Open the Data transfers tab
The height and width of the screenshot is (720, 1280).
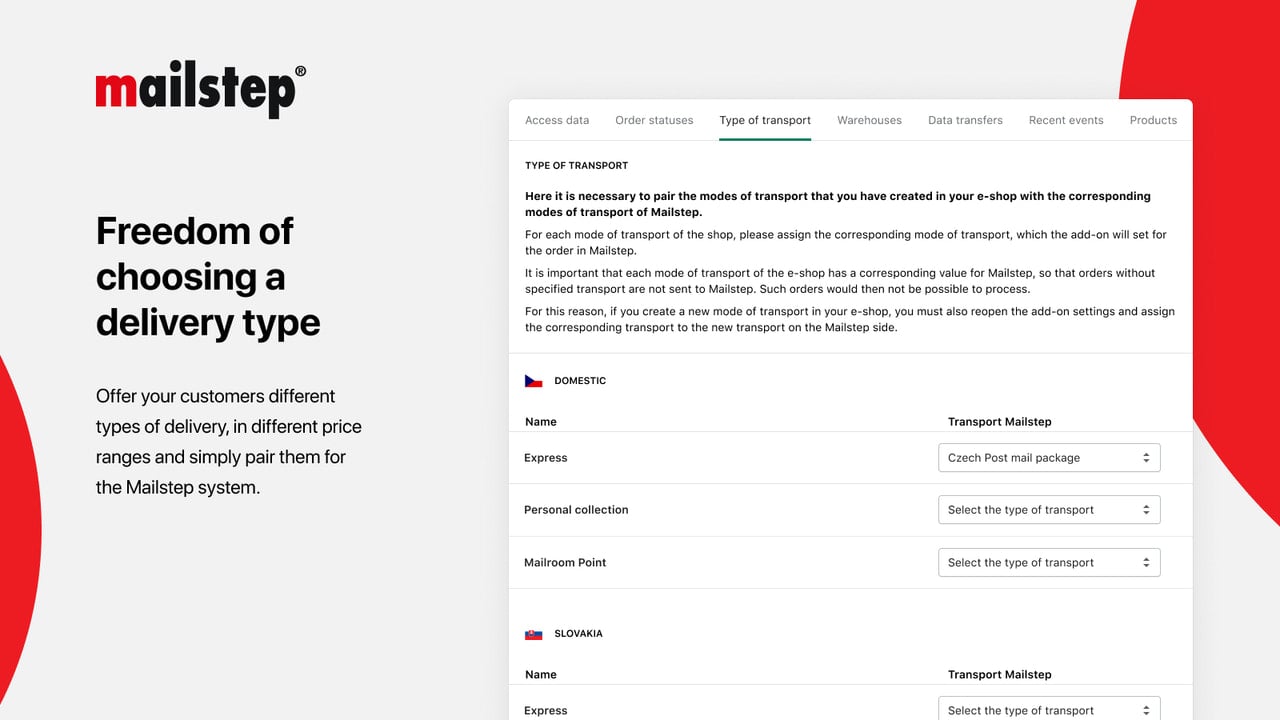click(965, 120)
